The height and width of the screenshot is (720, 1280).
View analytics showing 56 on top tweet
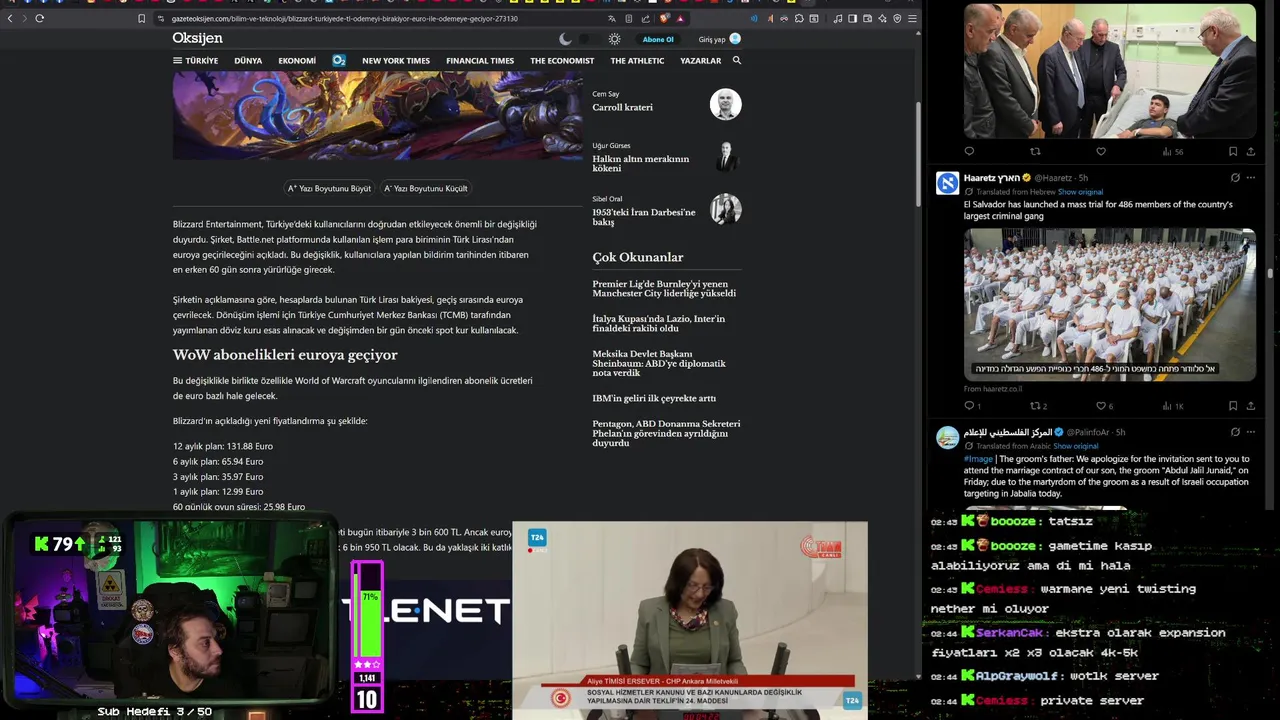[x=1173, y=152]
